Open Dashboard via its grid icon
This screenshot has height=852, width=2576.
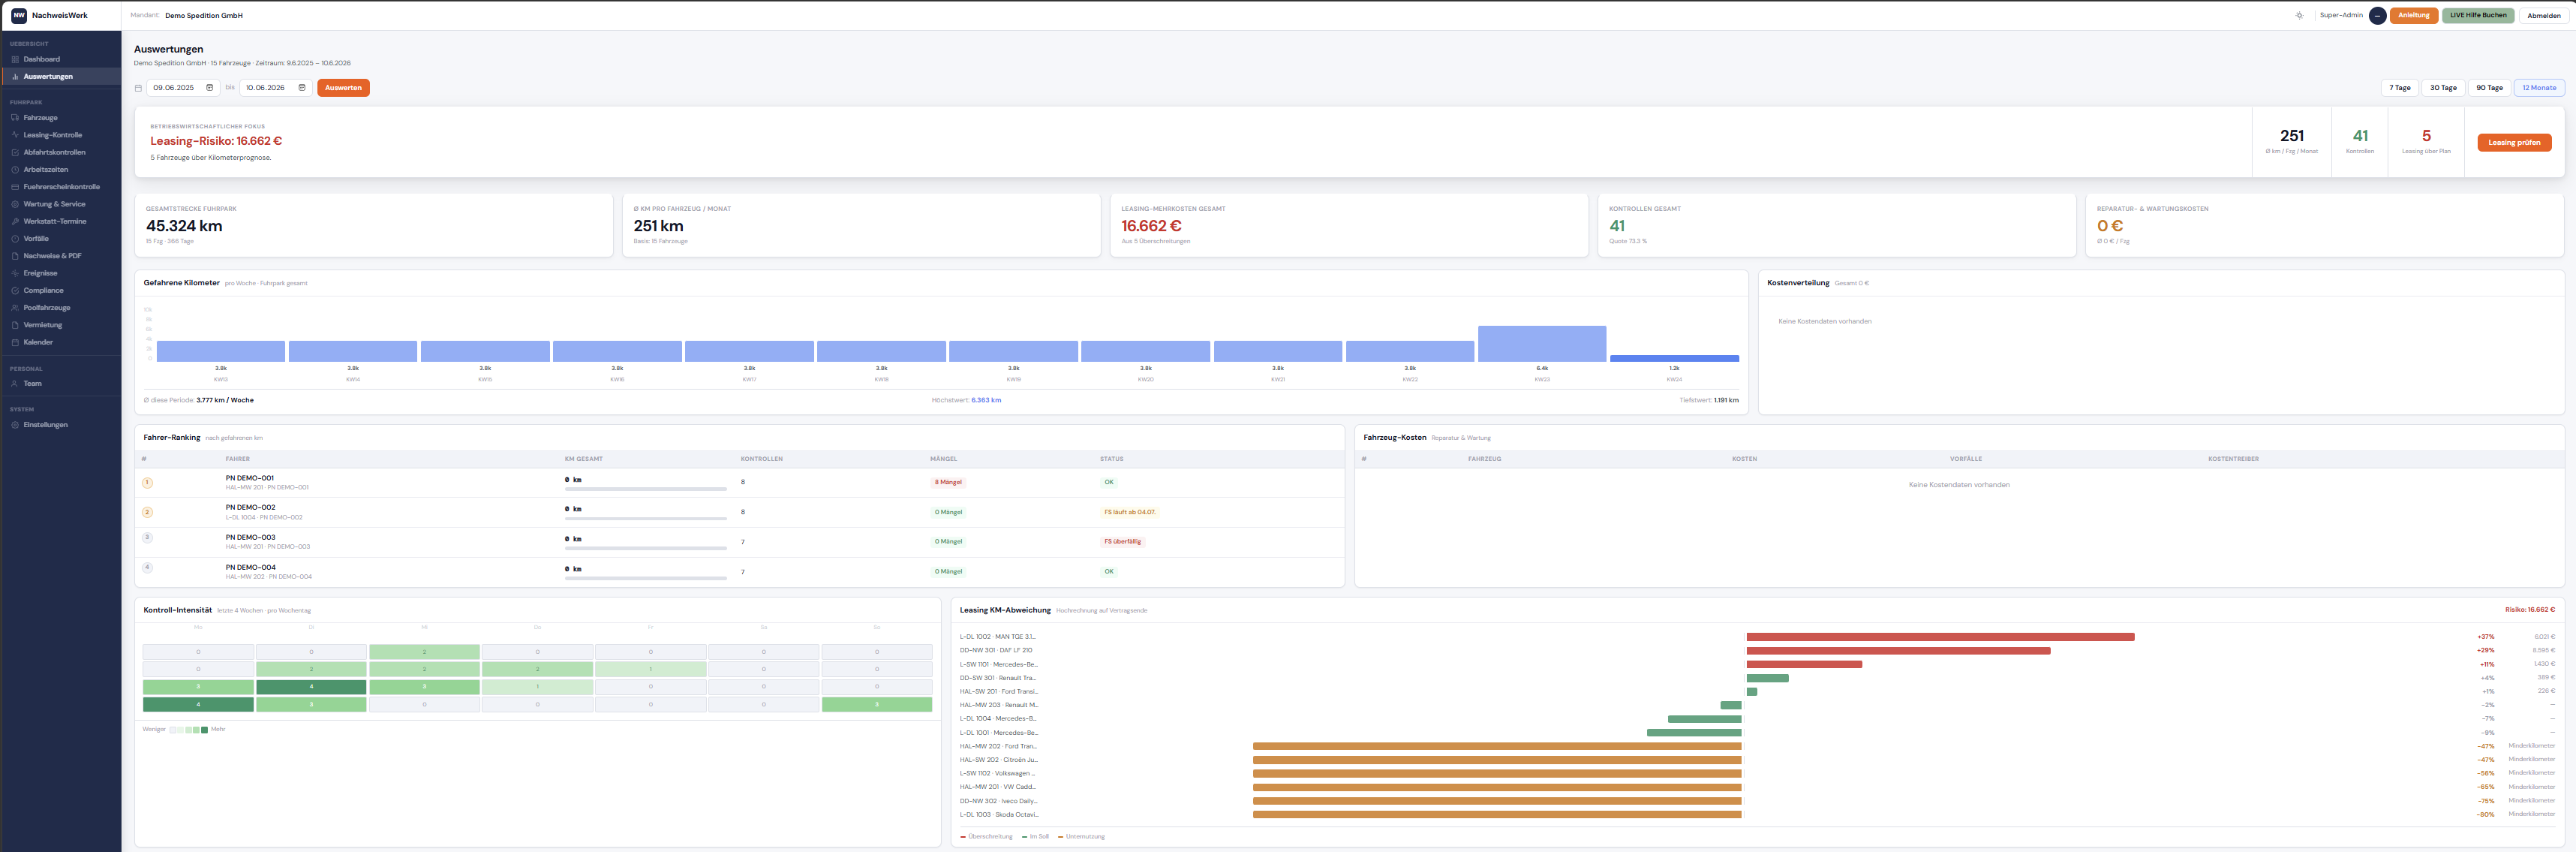(15, 59)
